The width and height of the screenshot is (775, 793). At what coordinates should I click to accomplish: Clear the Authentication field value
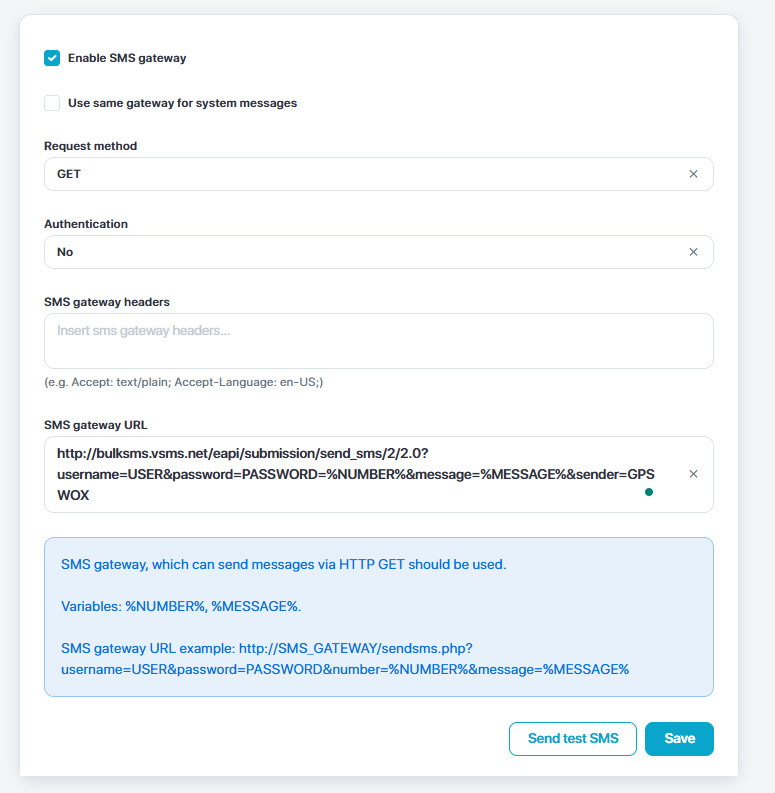point(693,252)
